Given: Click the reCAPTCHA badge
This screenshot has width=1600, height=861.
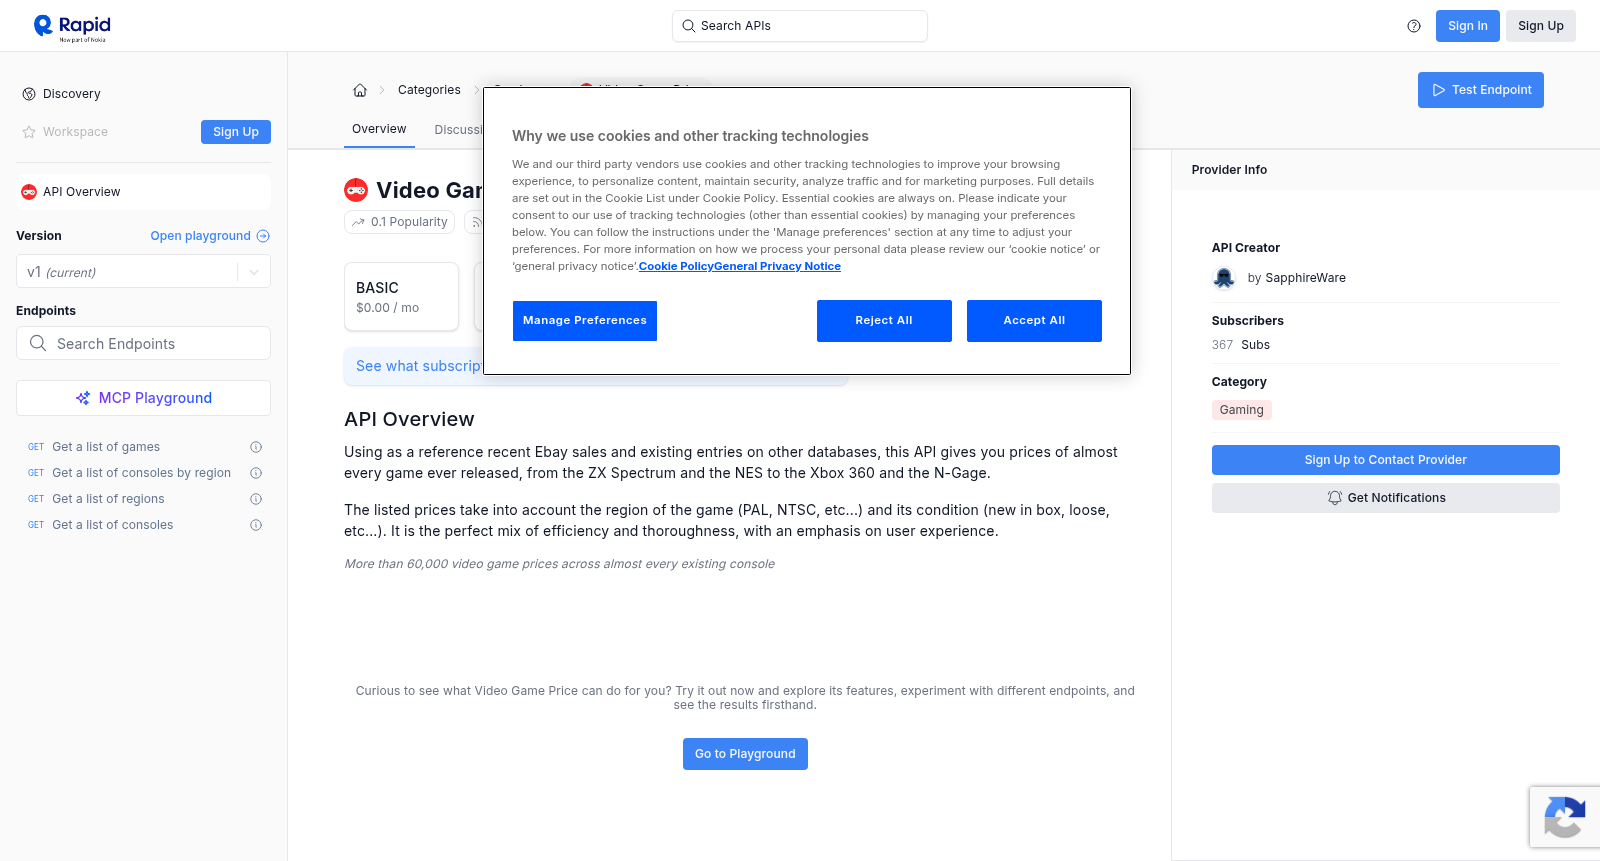Looking at the screenshot, I should (x=1564, y=817).
